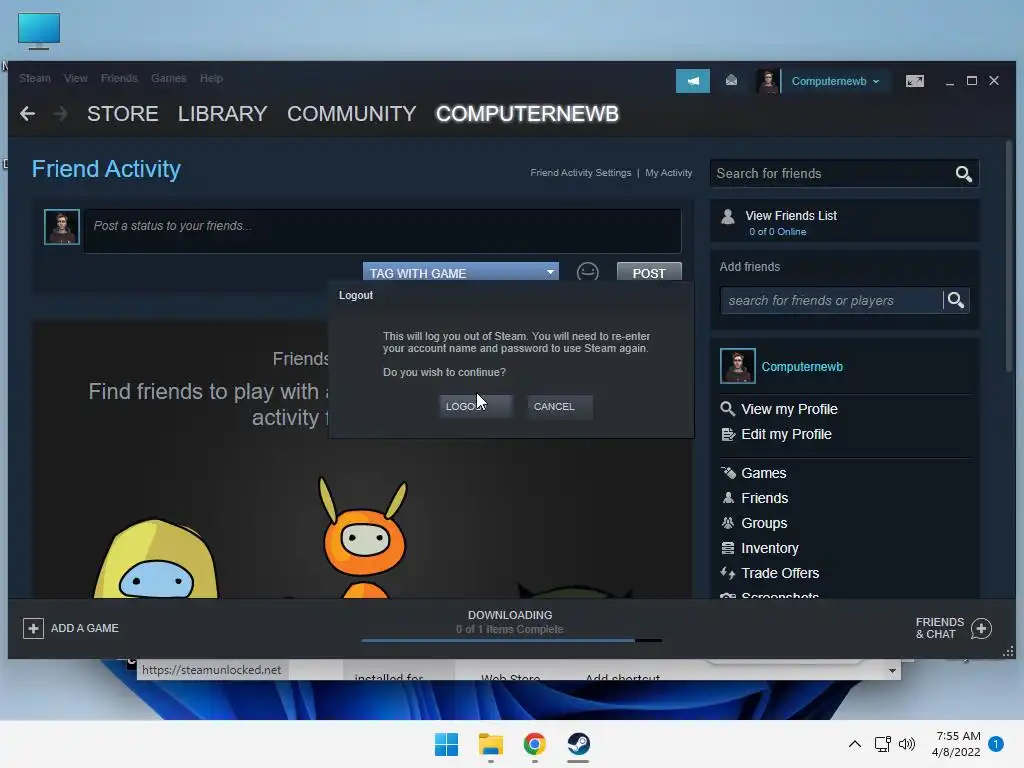
Task: Open View my Profile
Action: coord(789,409)
